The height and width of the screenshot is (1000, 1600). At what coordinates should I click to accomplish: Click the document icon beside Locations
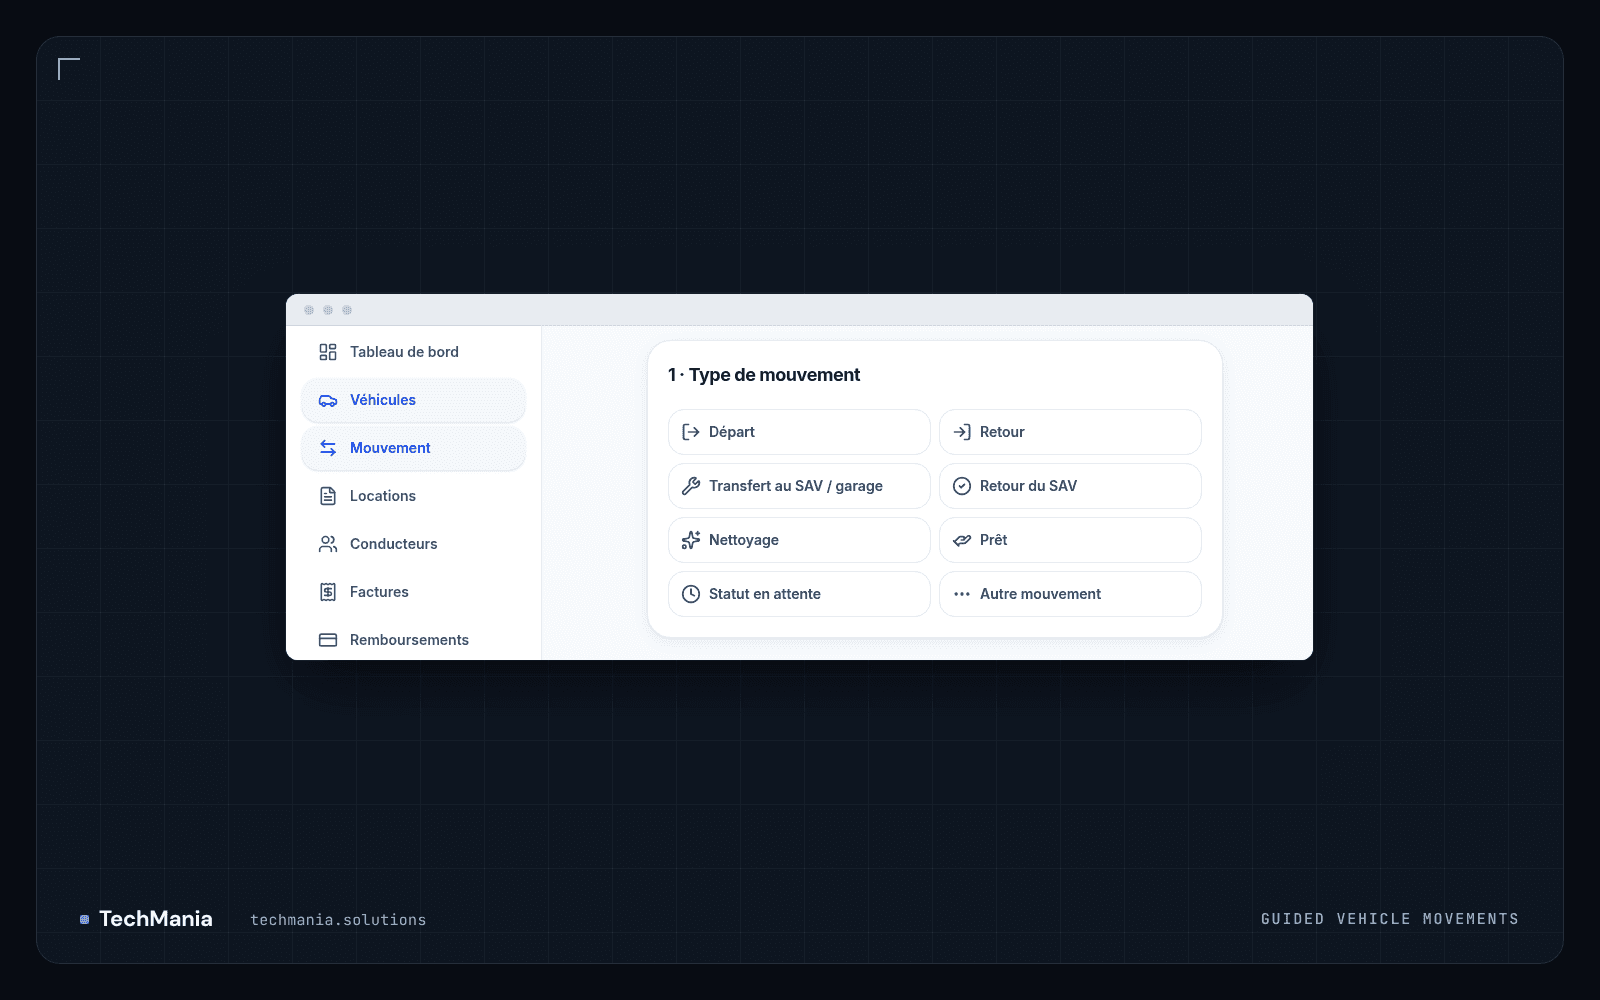coord(328,496)
